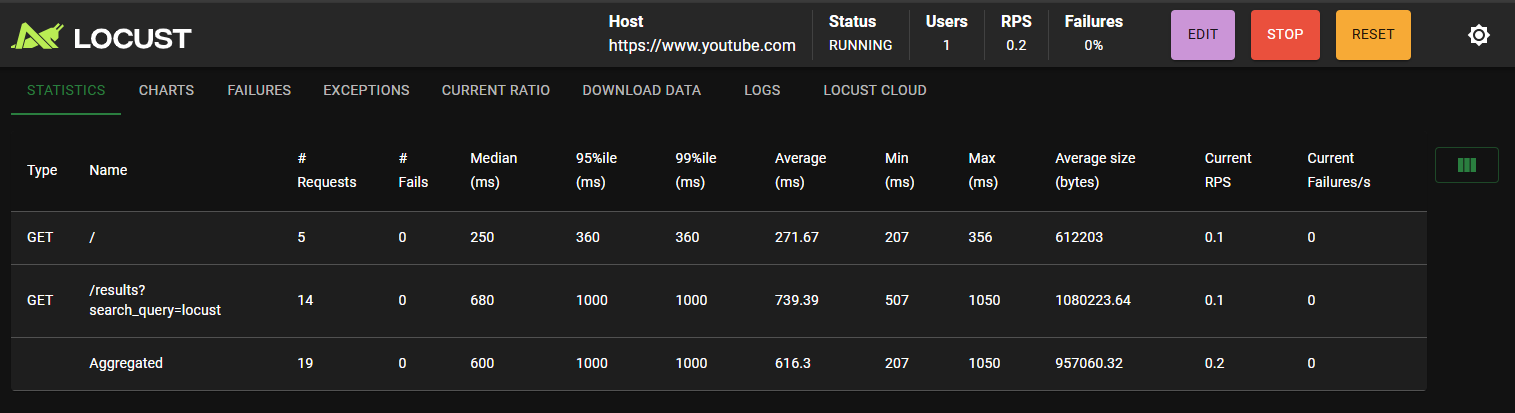Select the Locust Cloud tab

875,90
